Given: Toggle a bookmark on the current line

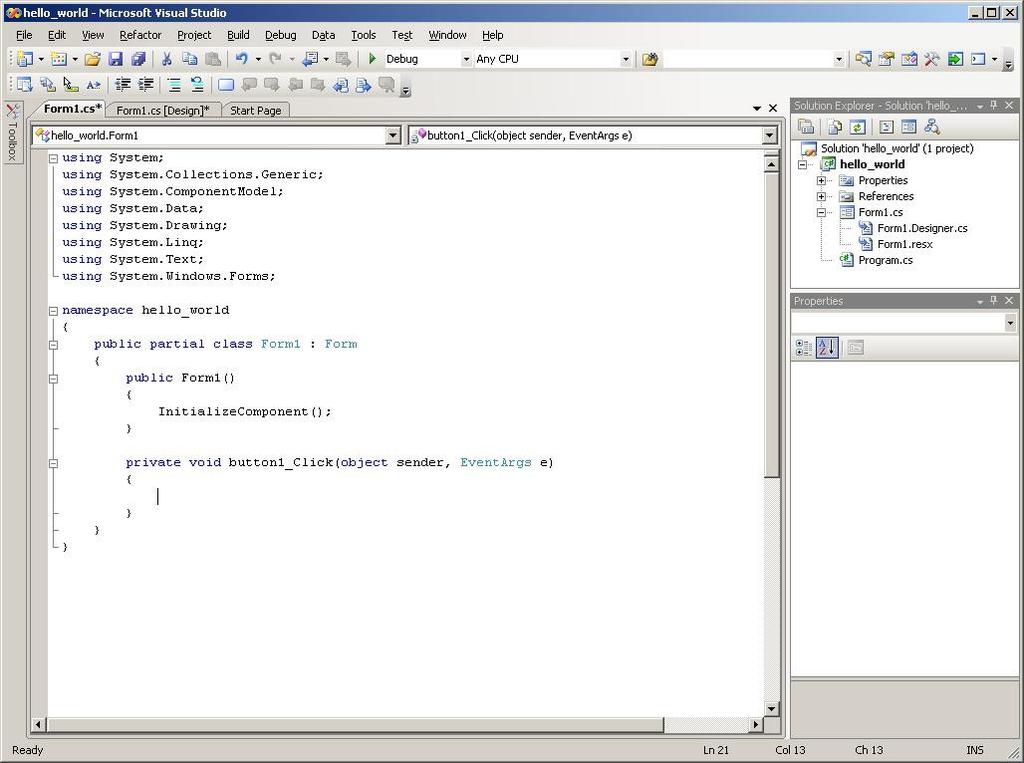Looking at the screenshot, I should (226, 85).
